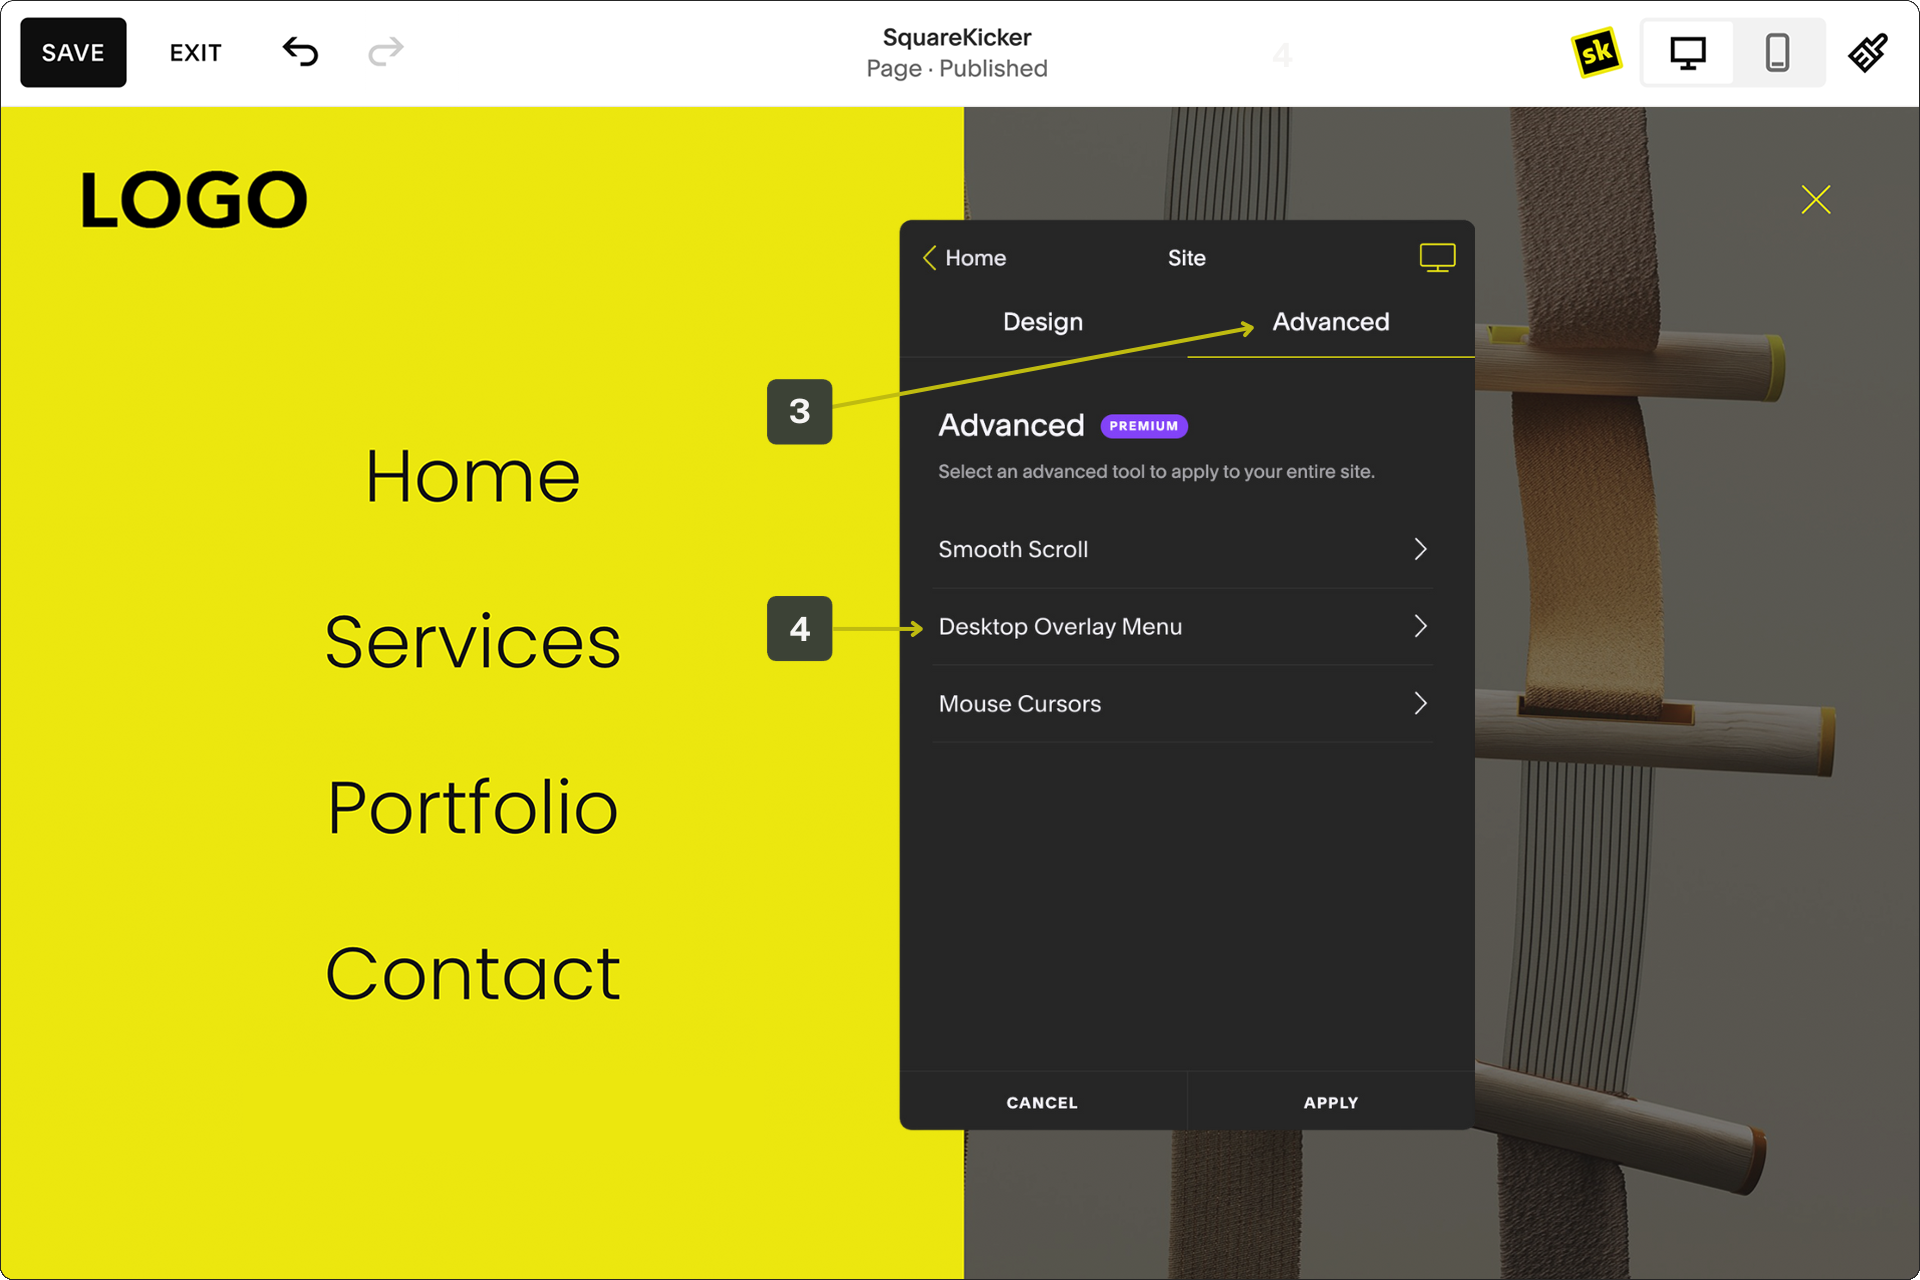Click Apply to save settings
This screenshot has height=1280, width=1920.
pos(1330,1101)
